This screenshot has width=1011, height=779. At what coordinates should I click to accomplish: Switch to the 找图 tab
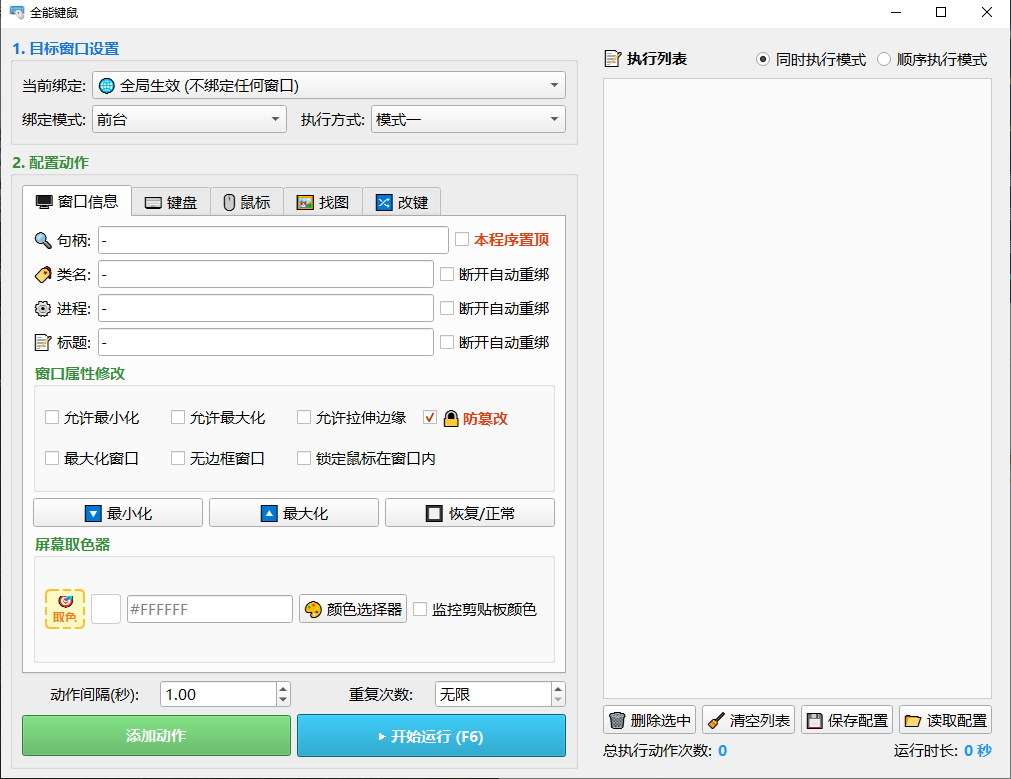(x=323, y=202)
